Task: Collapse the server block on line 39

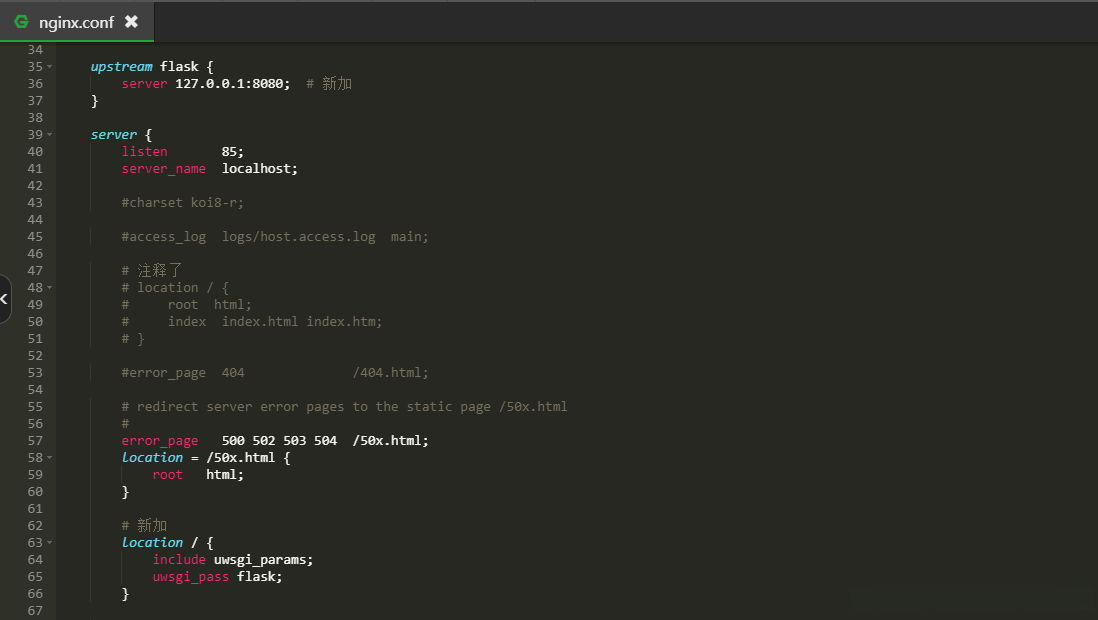Action: pyautogui.click(x=52, y=134)
